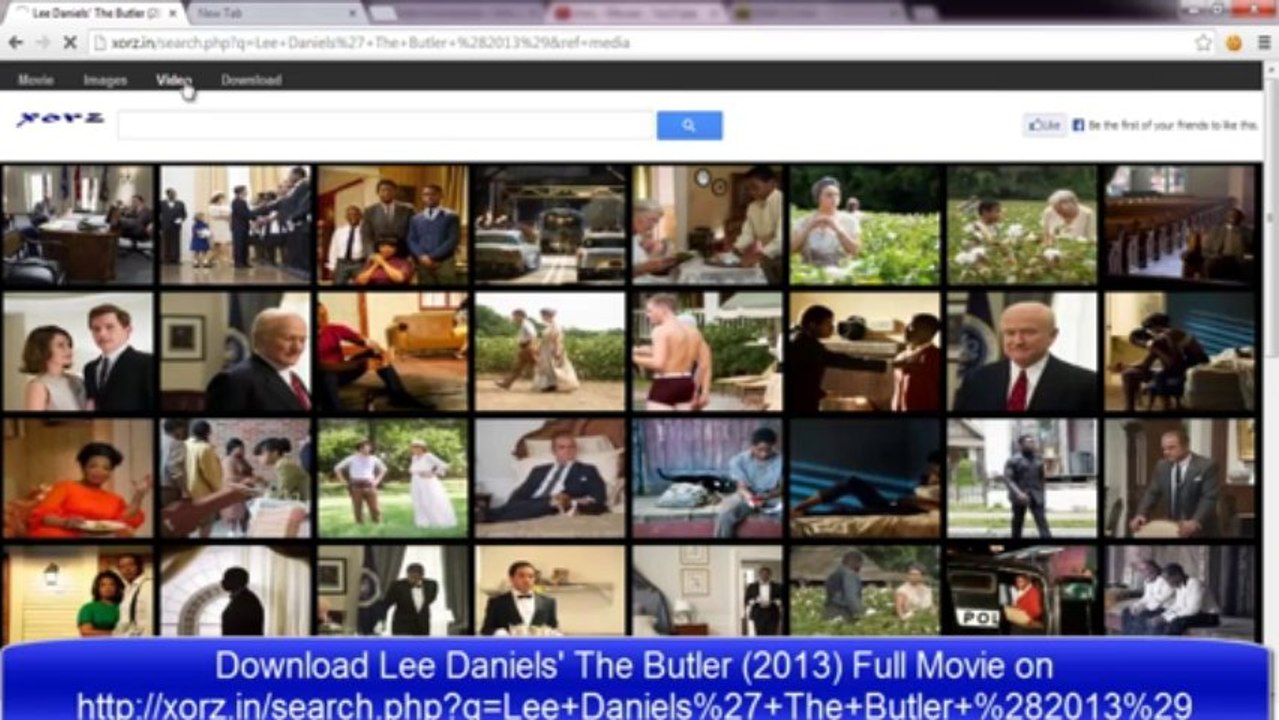Image resolution: width=1279 pixels, height=720 pixels.
Task: Open thumbnail of man in tuxedo bow tie
Action: (x=551, y=590)
